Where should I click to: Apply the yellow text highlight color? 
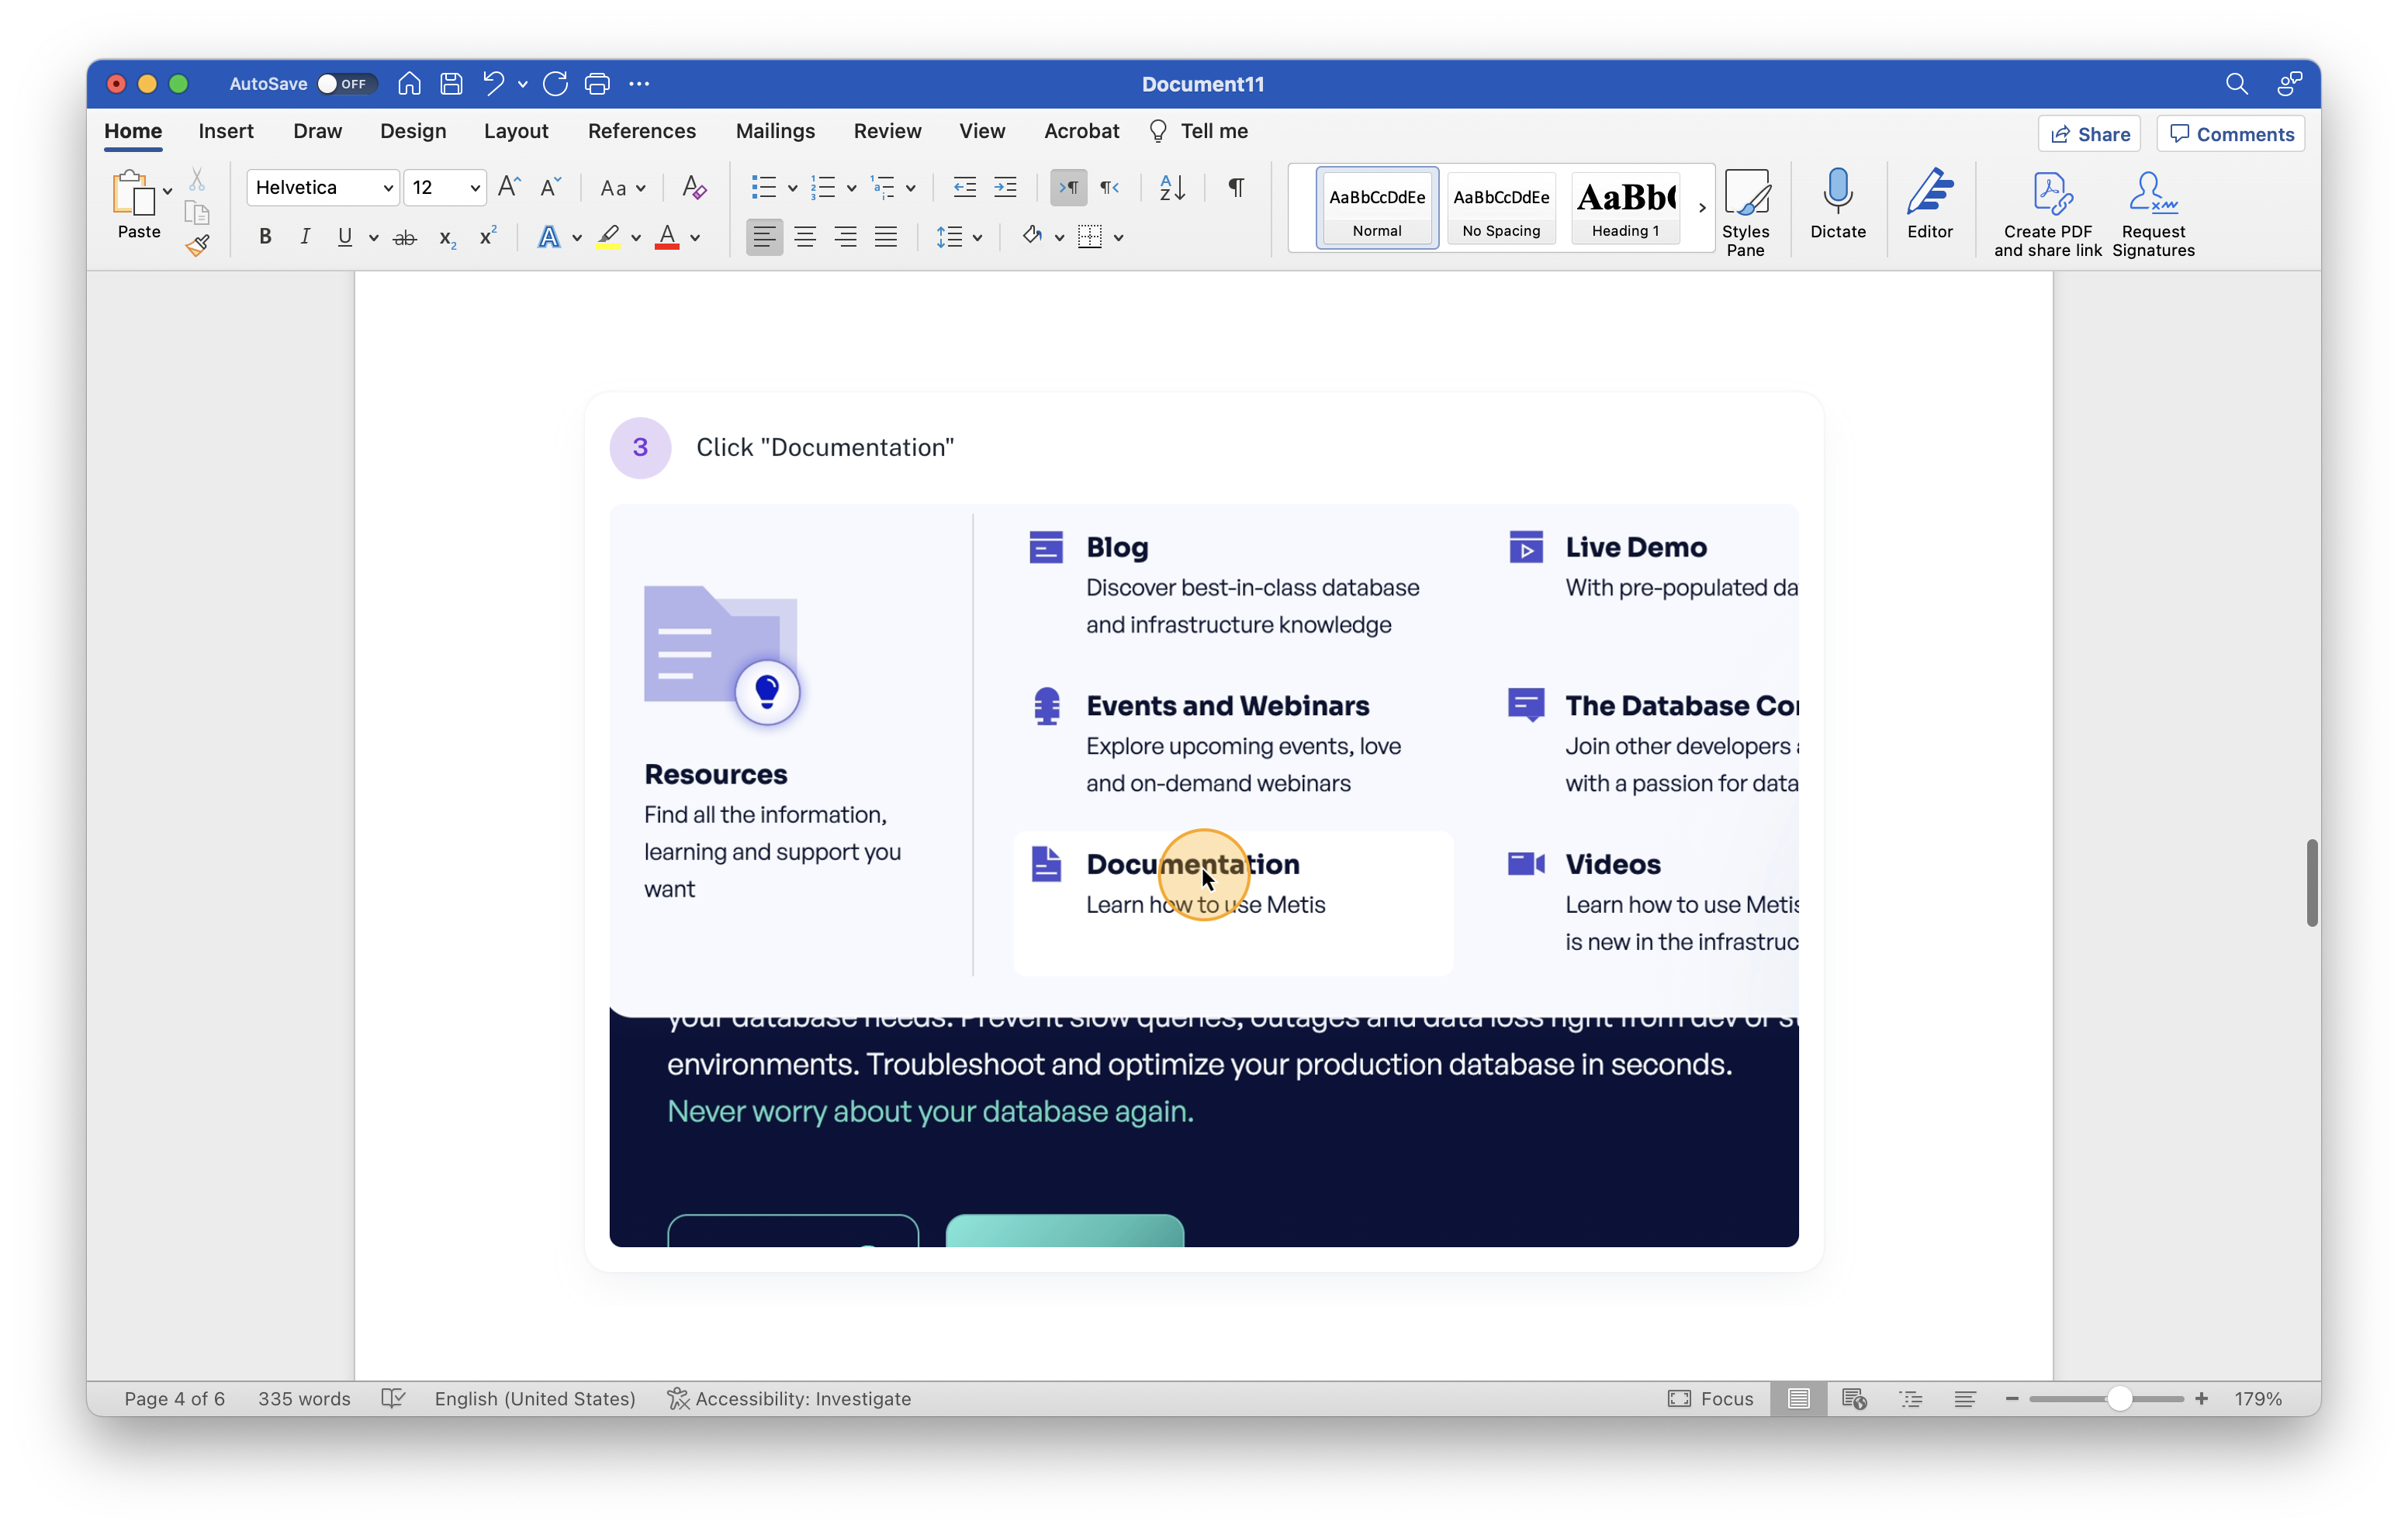608,237
